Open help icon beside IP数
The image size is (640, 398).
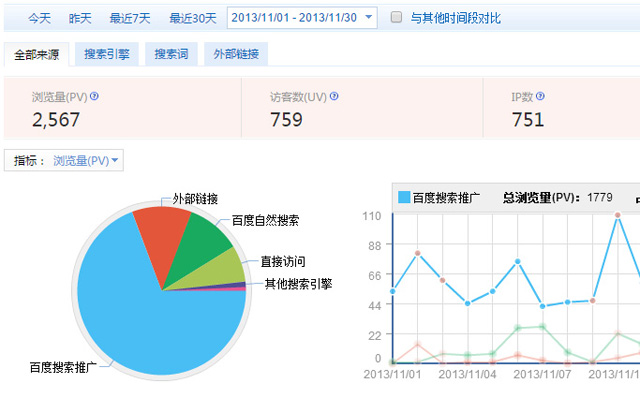click(x=540, y=96)
